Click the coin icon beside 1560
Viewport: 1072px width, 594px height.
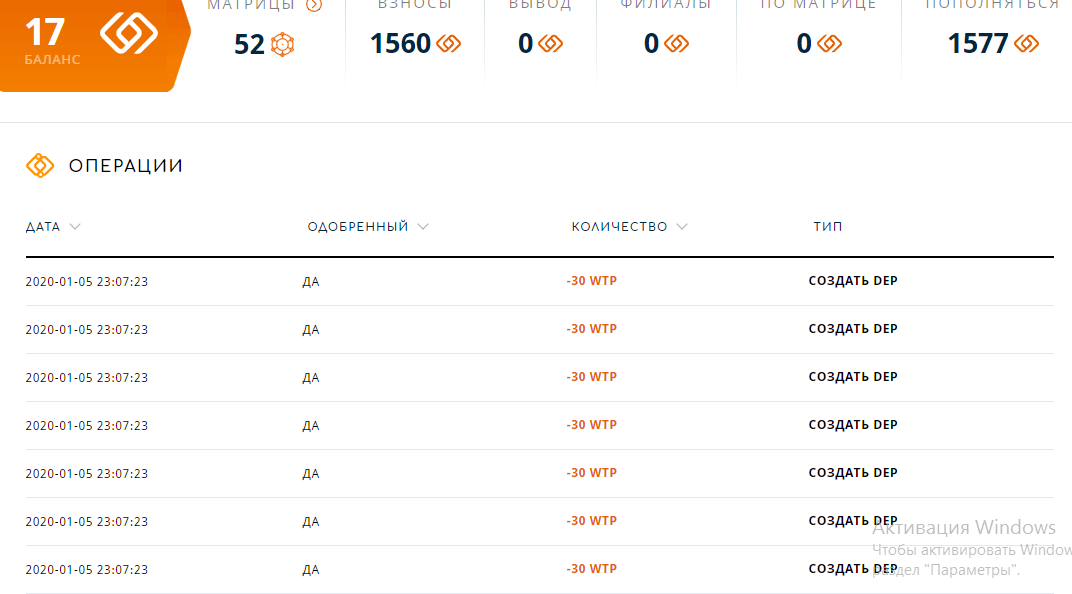448,44
